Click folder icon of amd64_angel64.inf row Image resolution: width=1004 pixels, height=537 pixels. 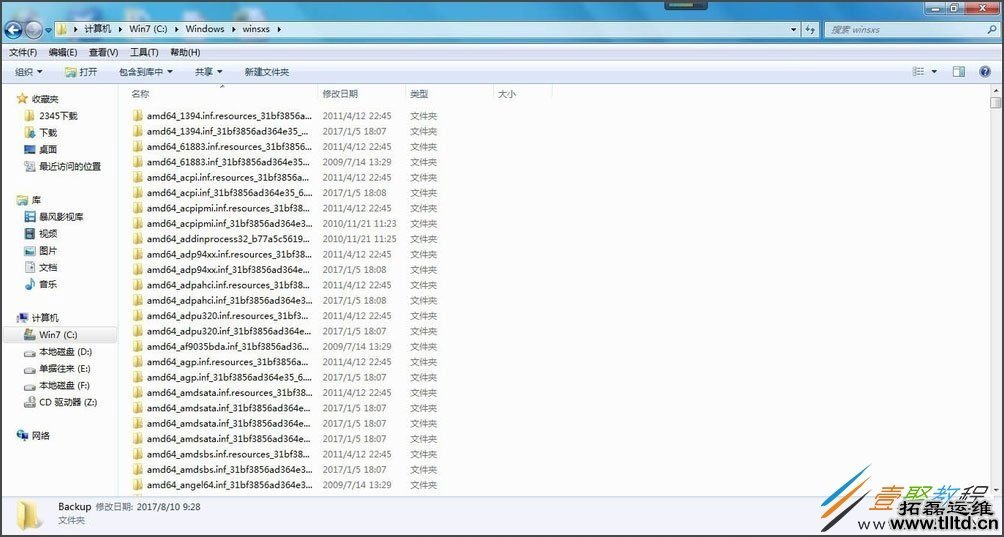138,485
